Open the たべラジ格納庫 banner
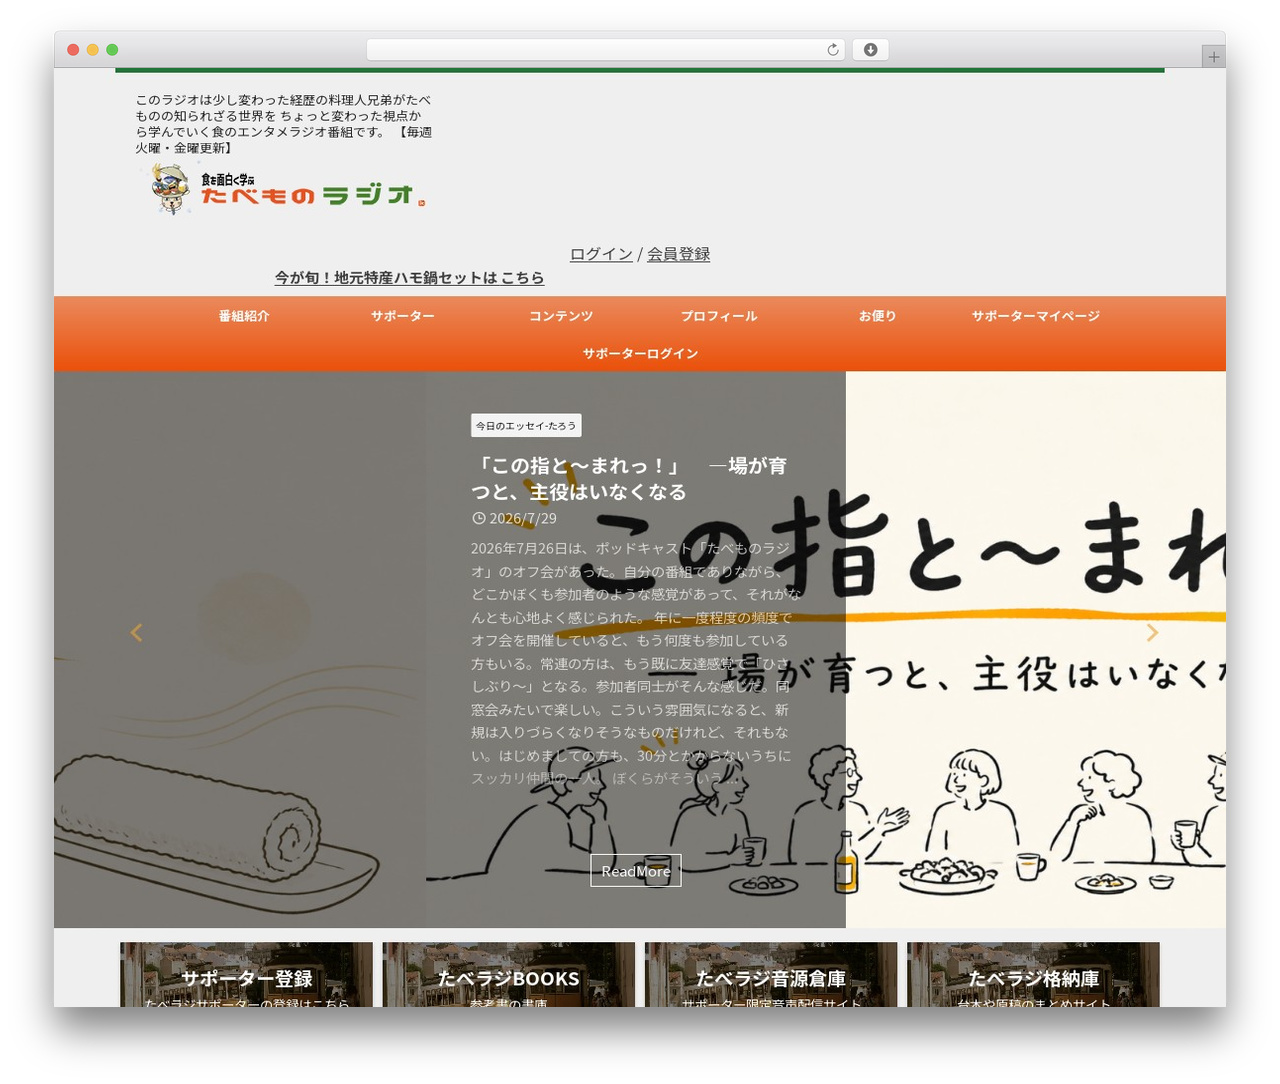 click(1033, 975)
